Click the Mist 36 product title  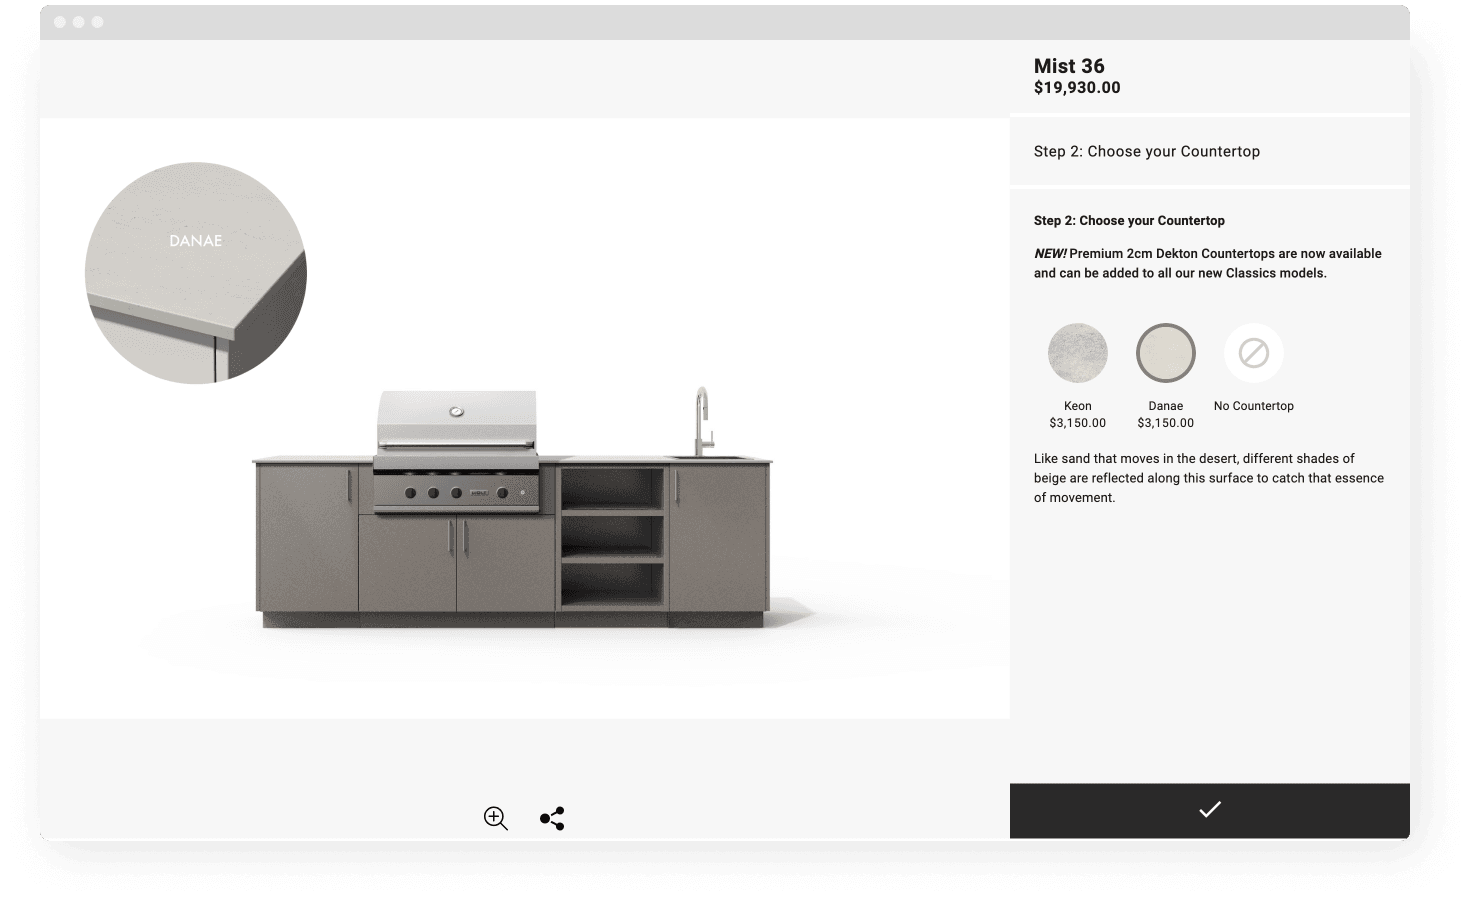1068,66
